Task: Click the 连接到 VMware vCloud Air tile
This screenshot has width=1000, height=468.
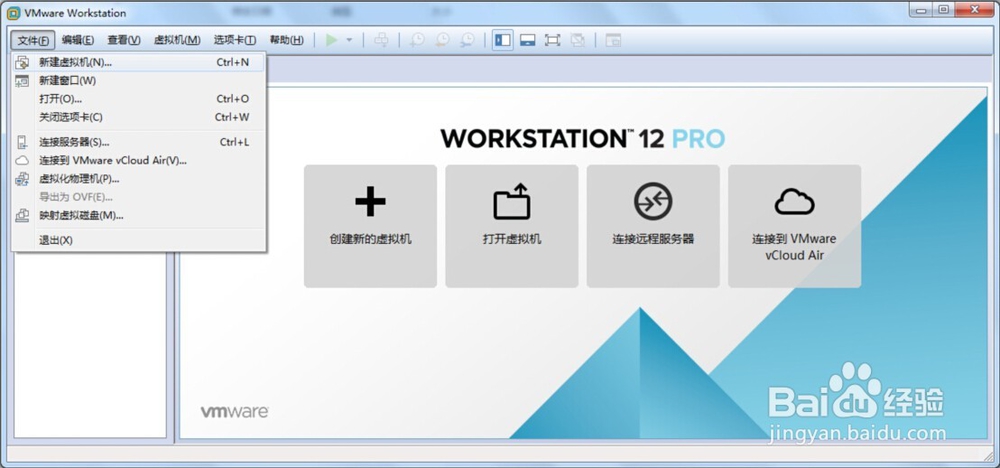Action: [795, 226]
